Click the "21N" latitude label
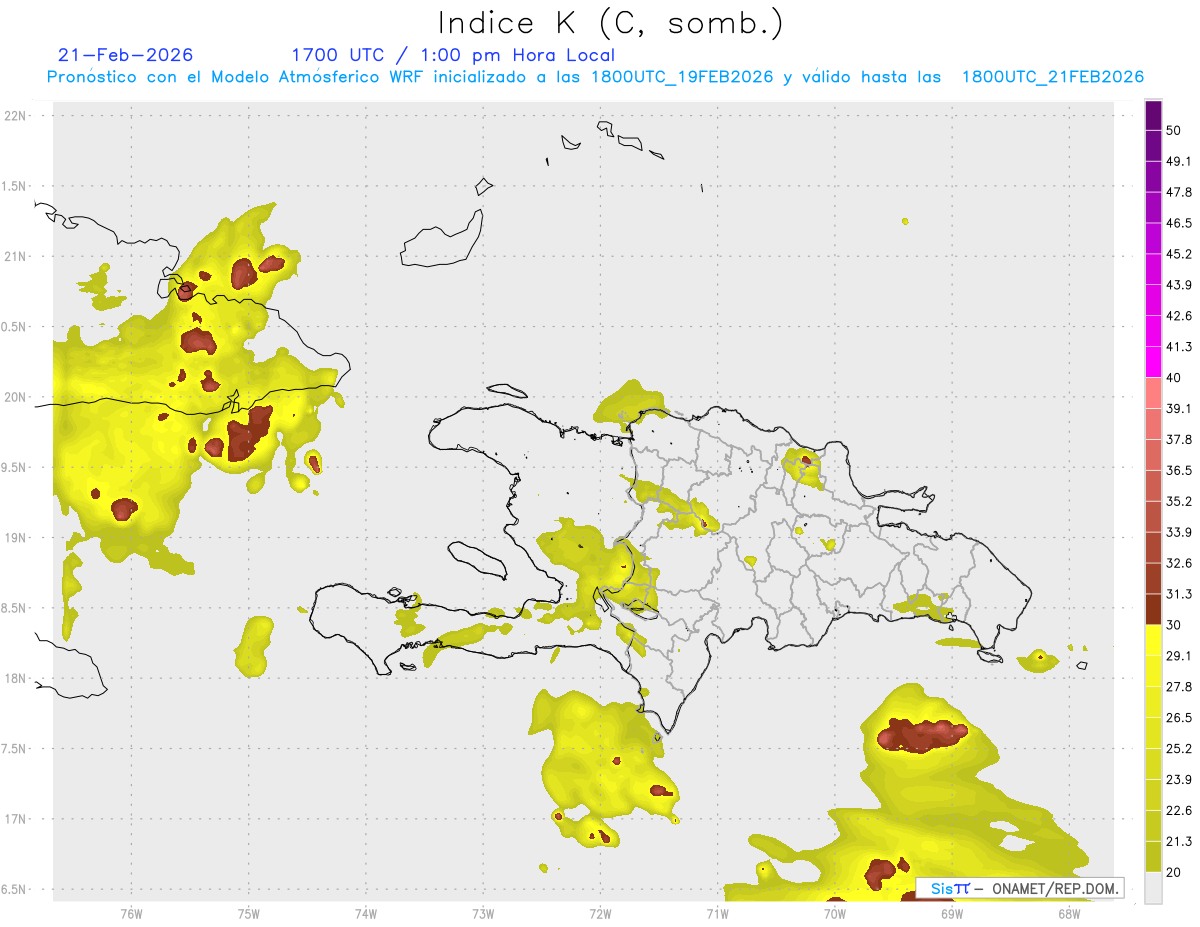 (15, 257)
